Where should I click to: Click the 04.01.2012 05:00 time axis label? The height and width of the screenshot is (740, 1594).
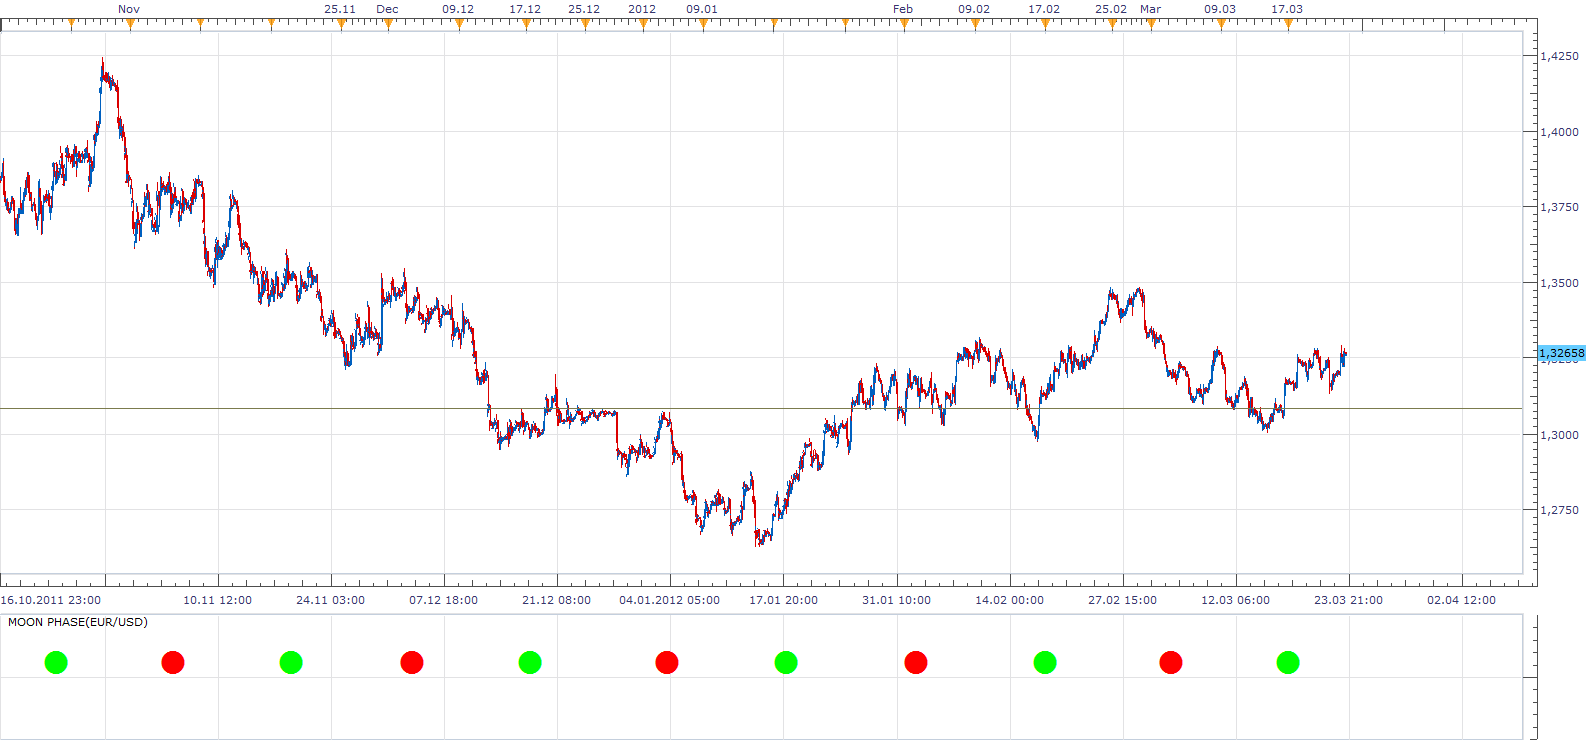click(x=670, y=600)
